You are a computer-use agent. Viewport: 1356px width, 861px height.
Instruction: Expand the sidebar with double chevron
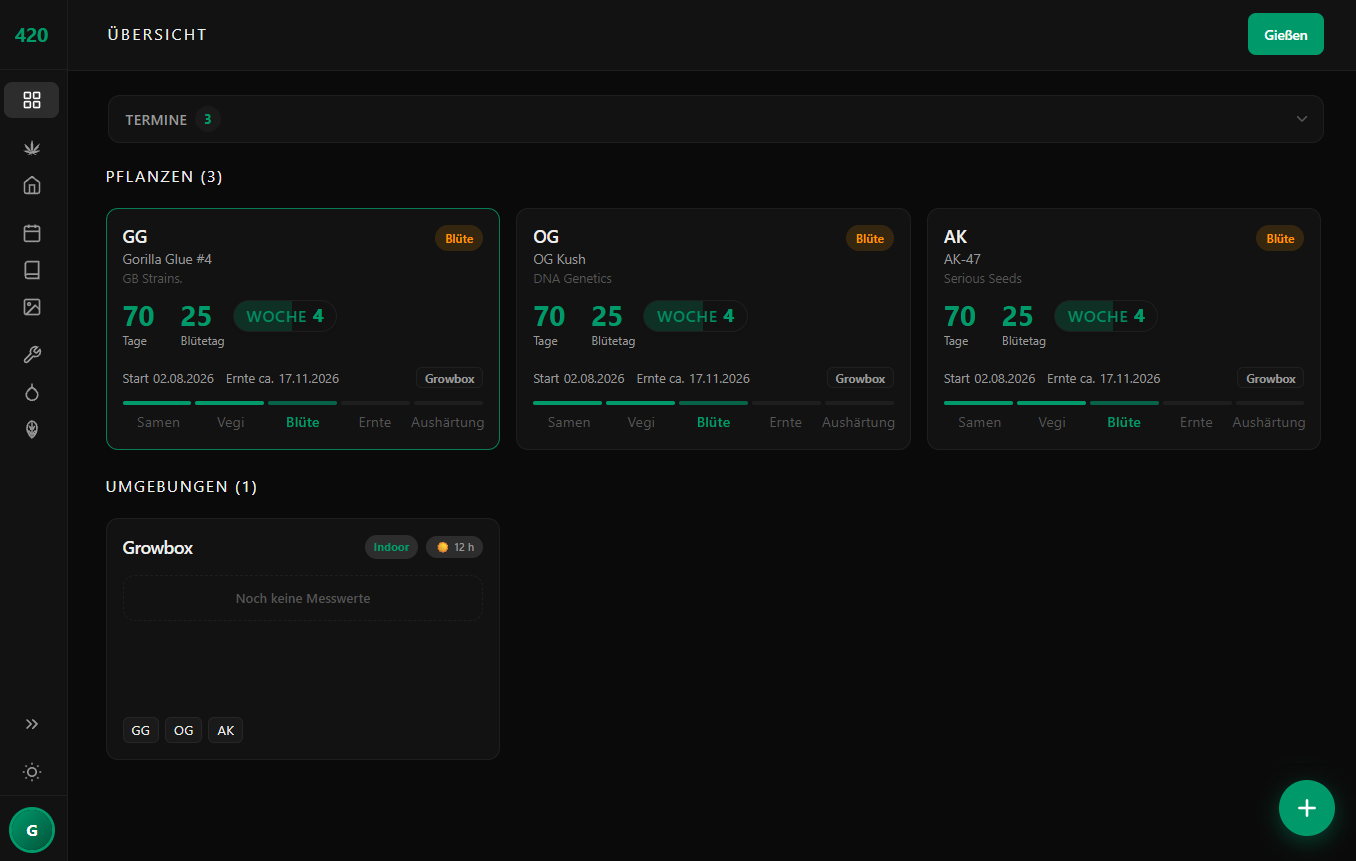32,724
